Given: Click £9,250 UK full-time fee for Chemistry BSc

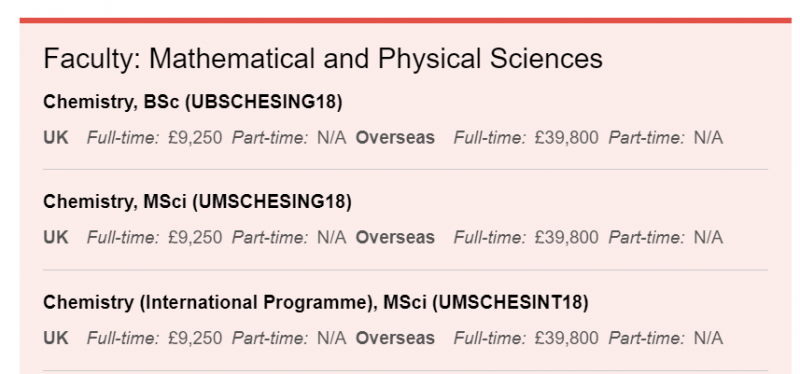Looking at the screenshot, I should [195, 138].
